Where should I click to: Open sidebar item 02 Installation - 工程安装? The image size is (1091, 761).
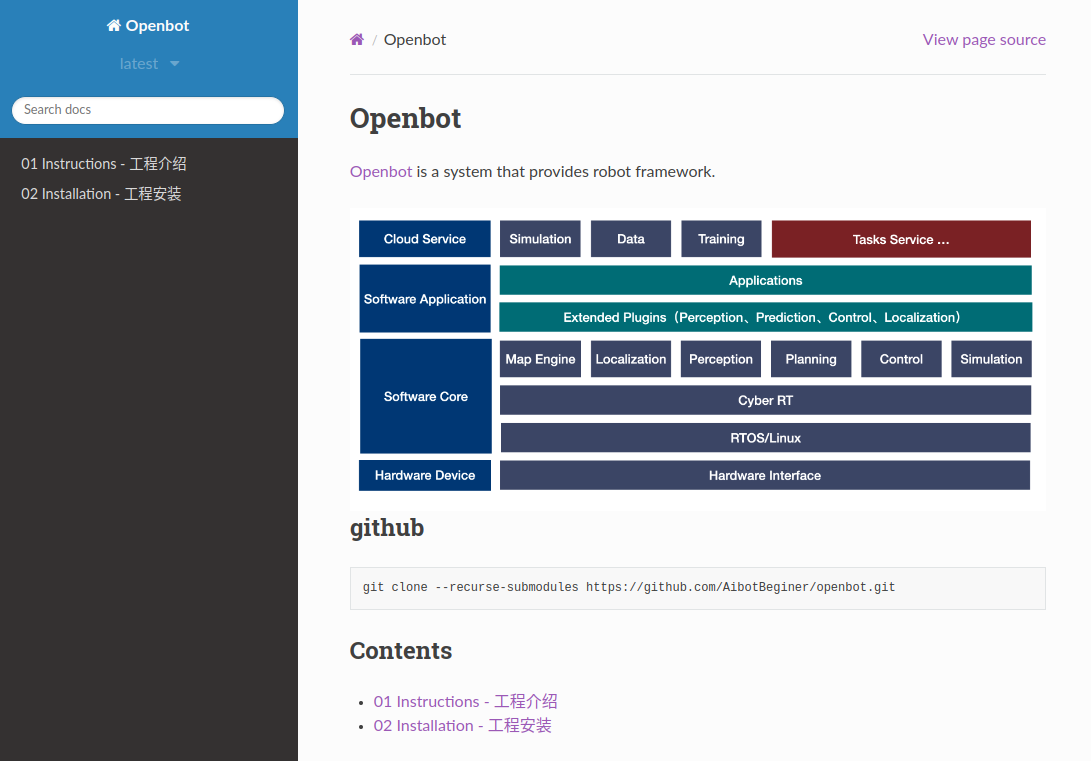(x=101, y=194)
